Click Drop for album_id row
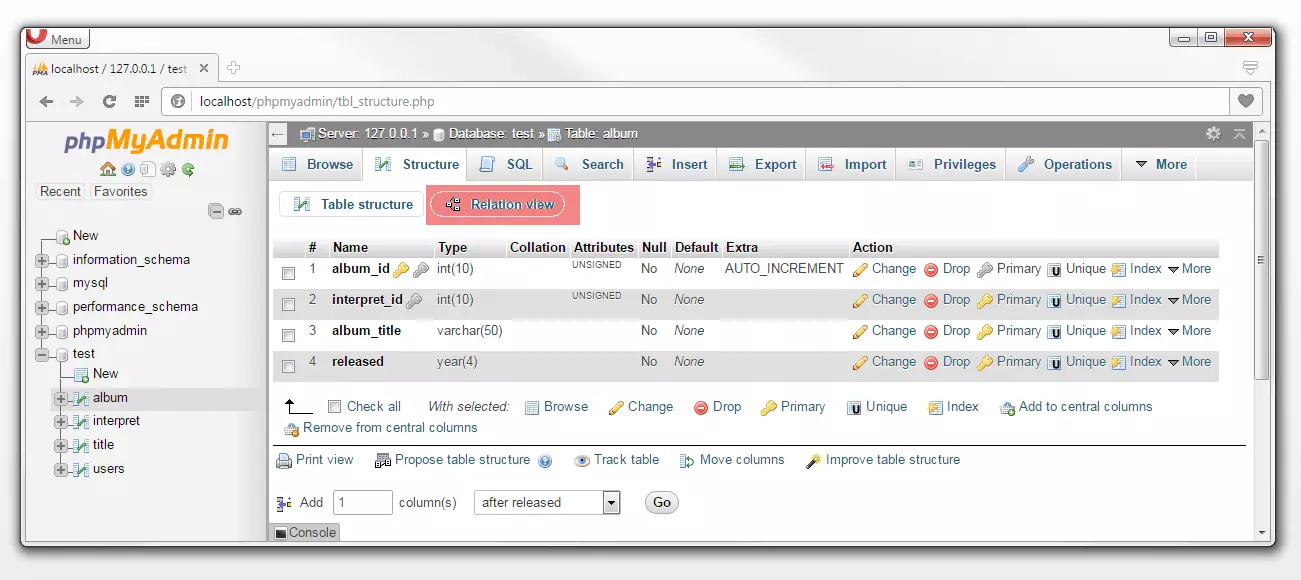The image size is (1301, 580). tap(947, 269)
